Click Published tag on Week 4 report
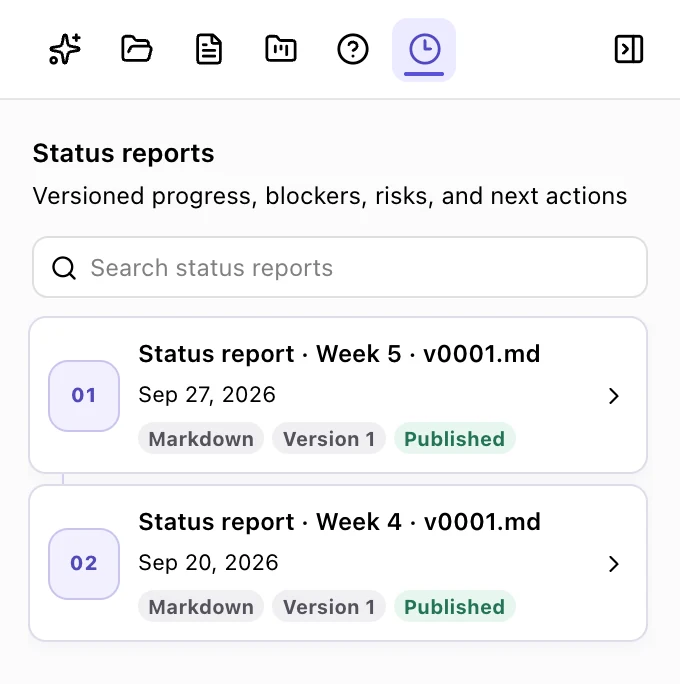This screenshot has width=680, height=684. pos(454,606)
